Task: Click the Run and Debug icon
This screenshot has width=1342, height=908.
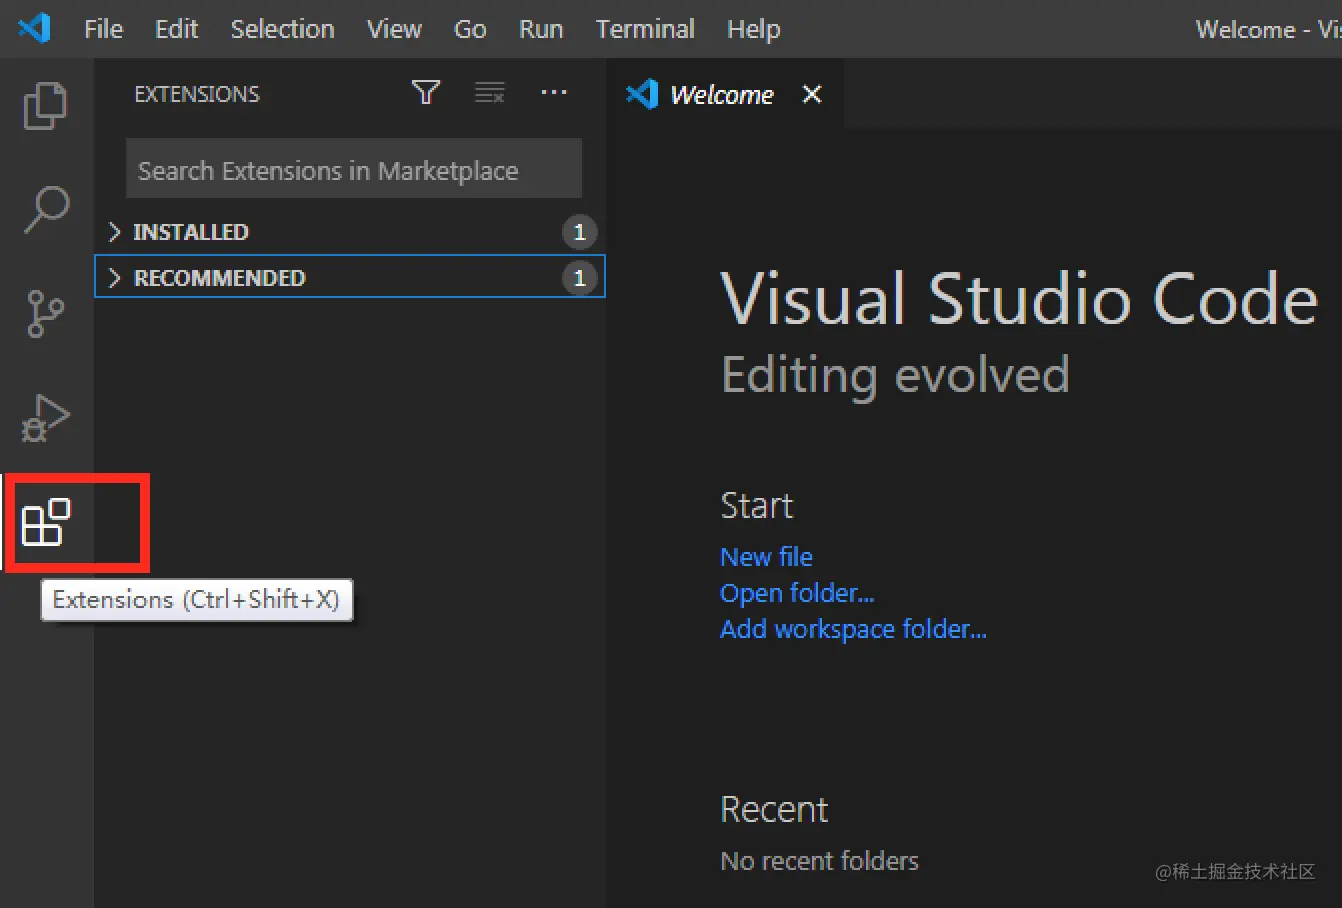Action: point(45,417)
